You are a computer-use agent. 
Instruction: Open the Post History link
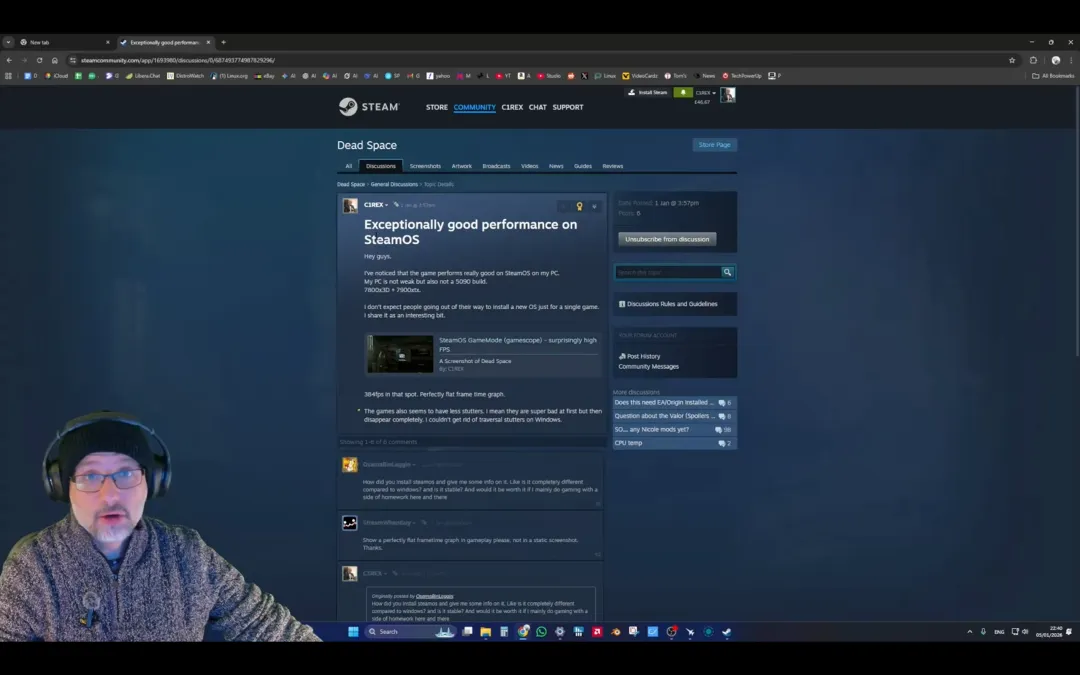643,356
